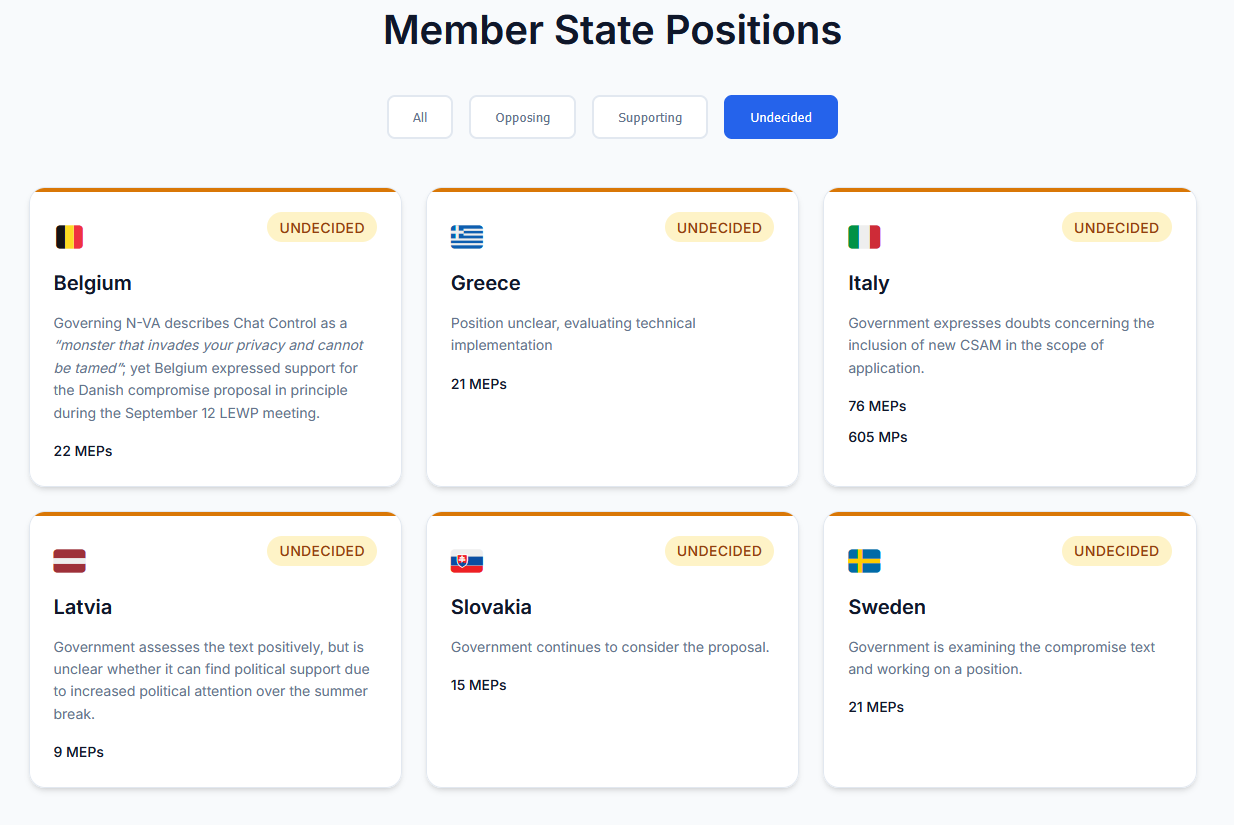The width and height of the screenshot is (1234, 825).
Task: Select the Undecided filter button
Action: pyautogui.click(x=780, y=117)
